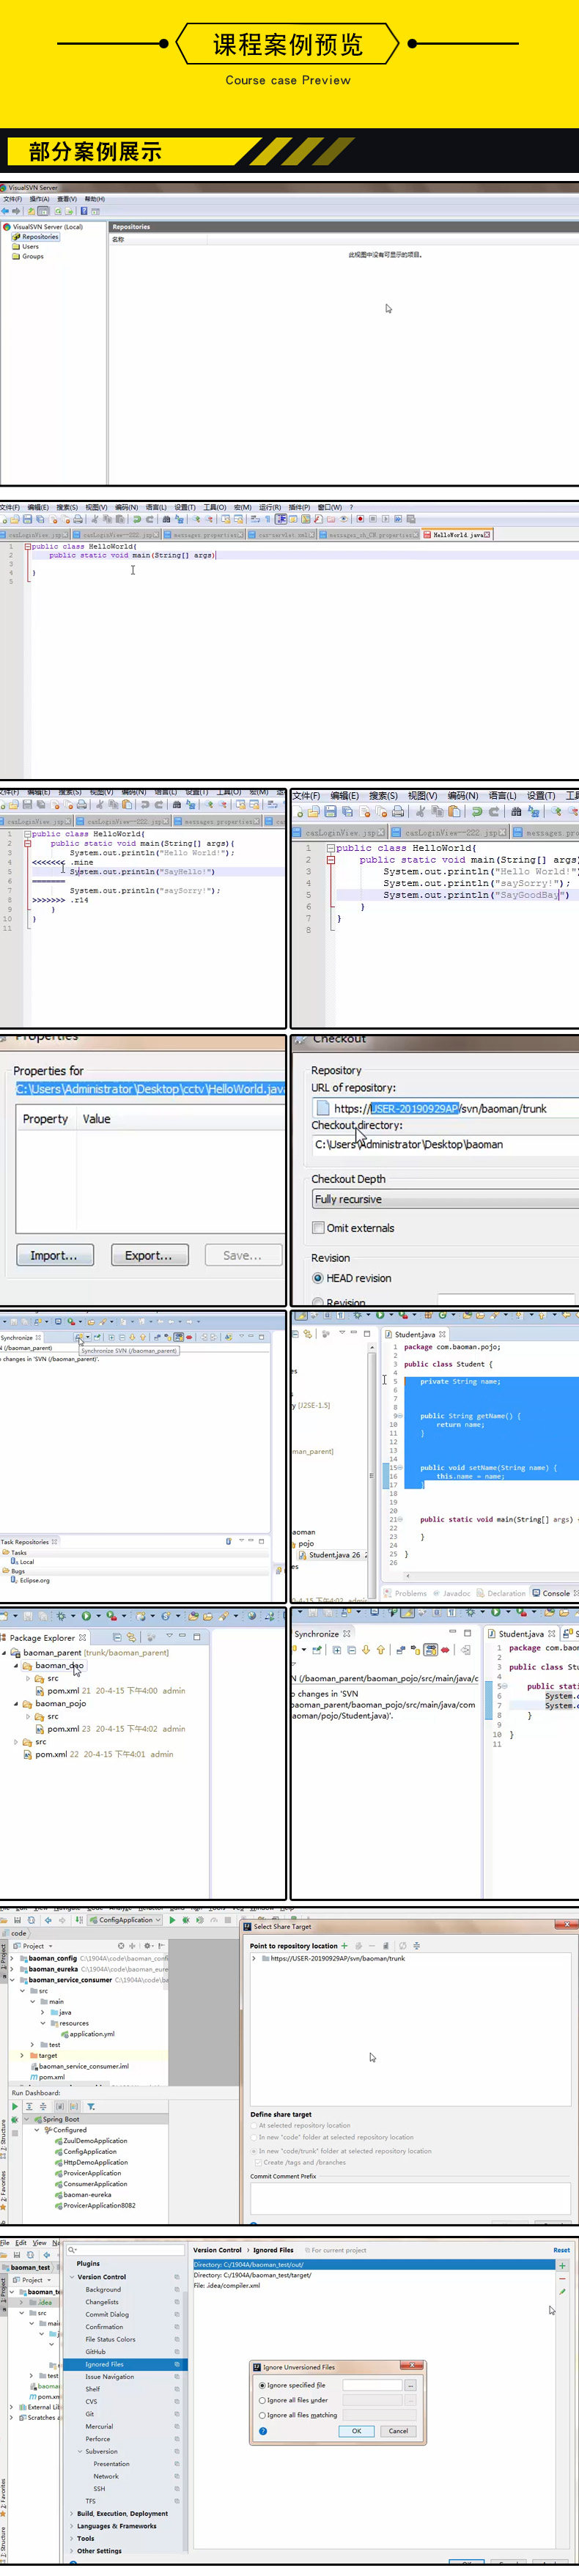
Task: Click green plus add ignored file icon
Action: point(562,2265)
